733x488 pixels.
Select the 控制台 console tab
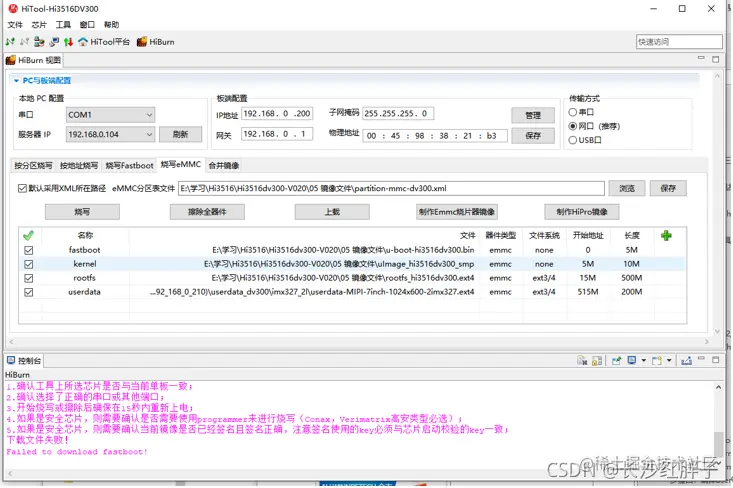click(x=24, y=360)
